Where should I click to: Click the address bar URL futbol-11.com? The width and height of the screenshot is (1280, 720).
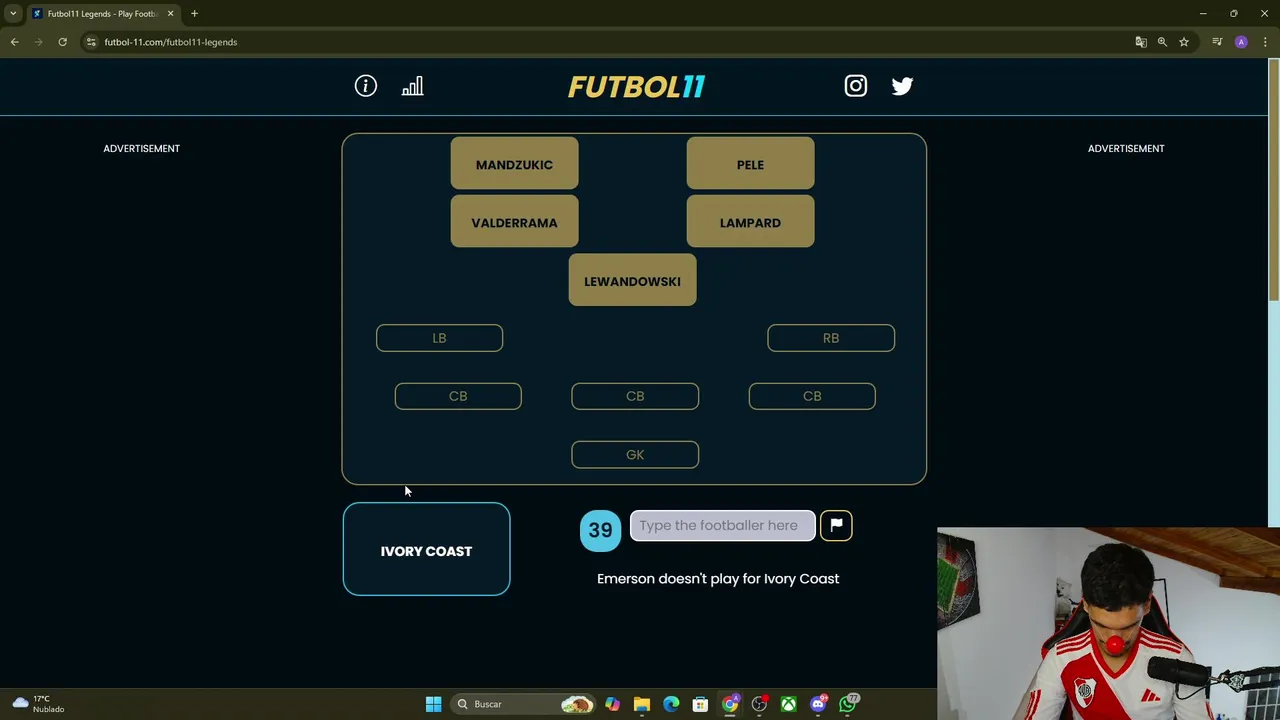point(170,42)
